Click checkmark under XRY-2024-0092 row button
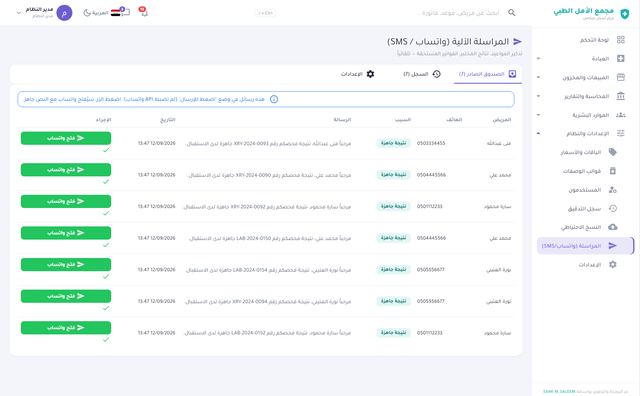The image size is (640, 396). [106, 213]
